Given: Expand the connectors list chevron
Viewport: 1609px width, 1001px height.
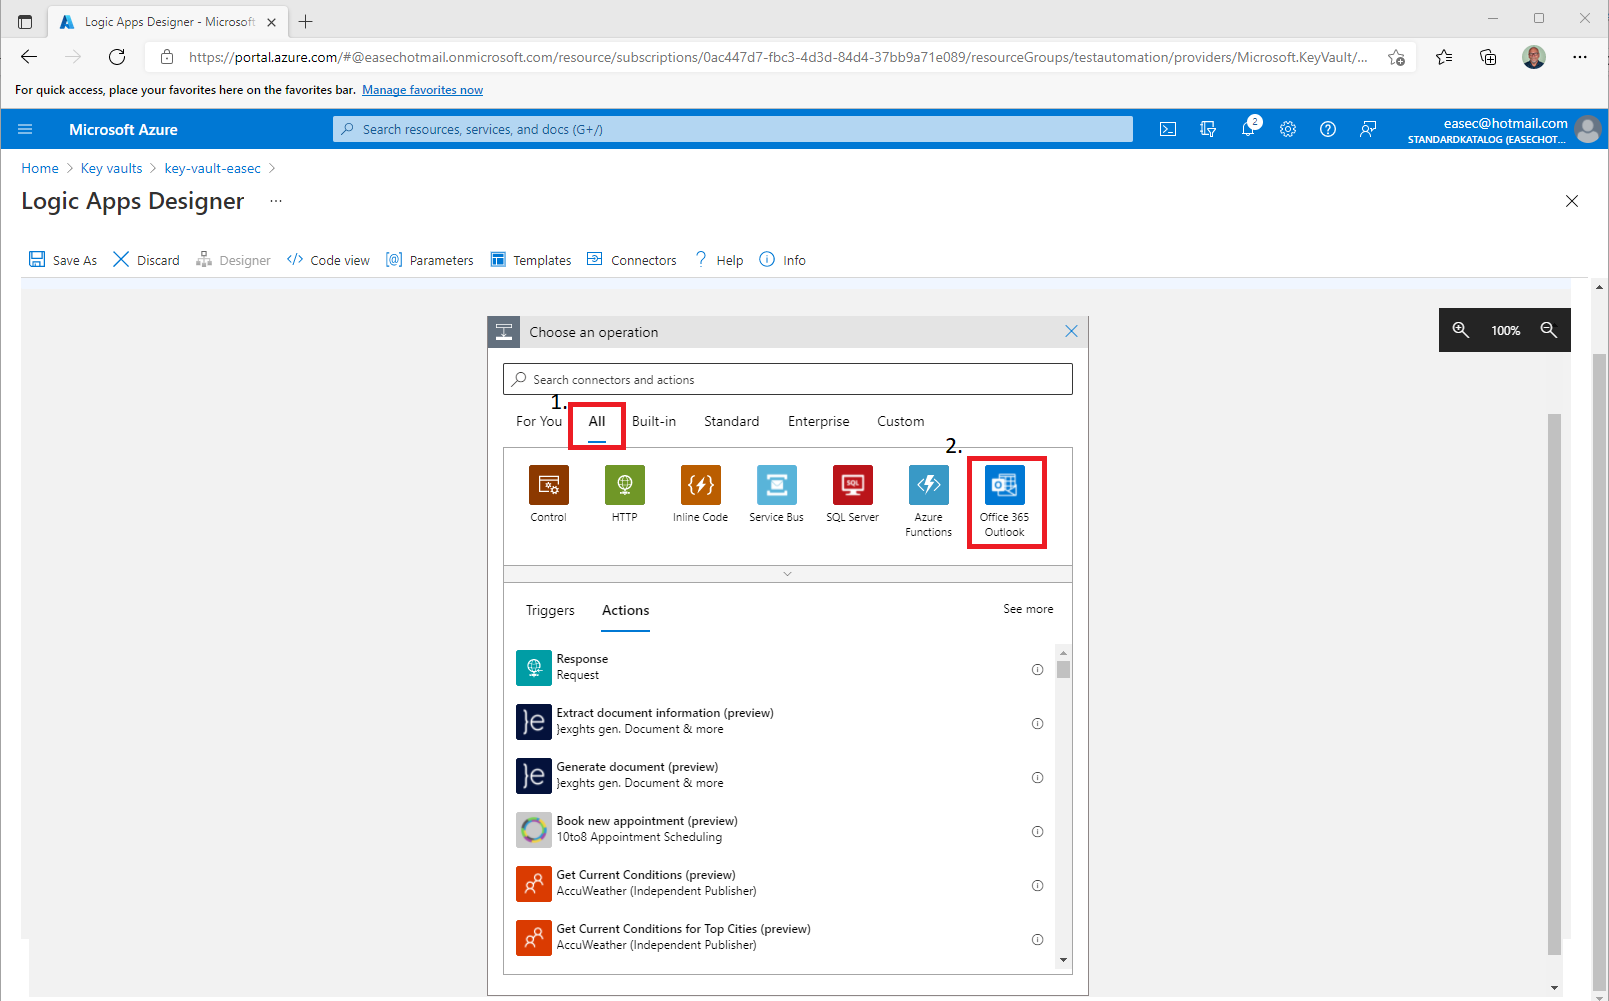Looking at the screenshot, I should [x=787, y=574].
